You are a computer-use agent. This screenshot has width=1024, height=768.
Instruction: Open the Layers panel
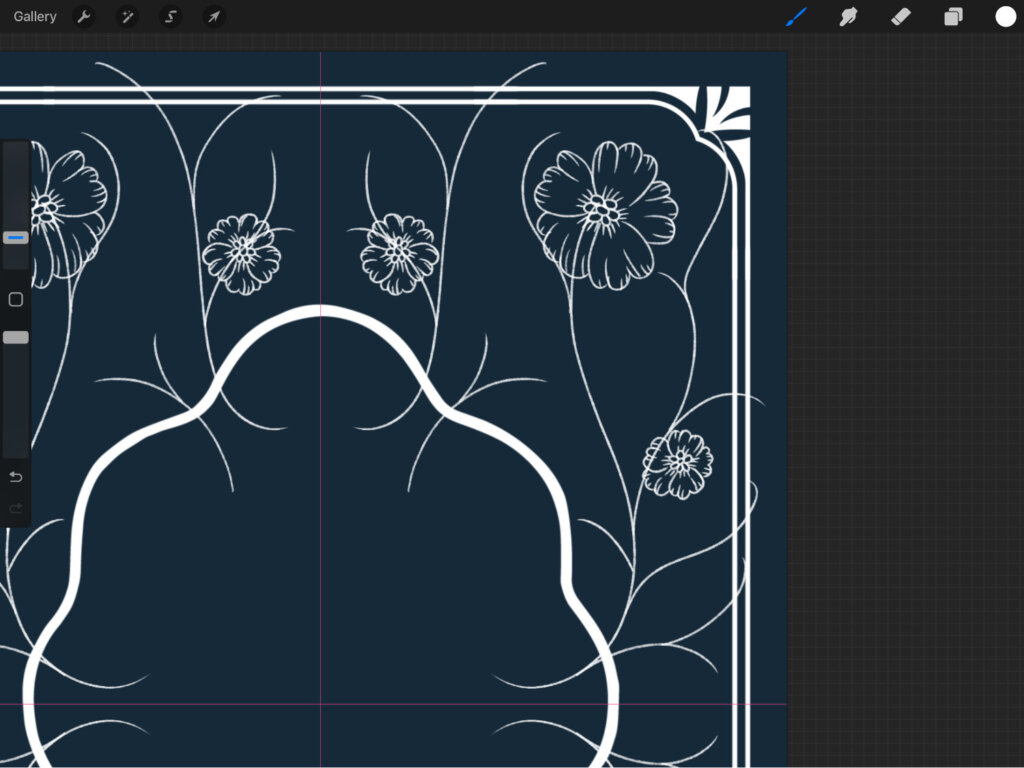pos(953,17)
